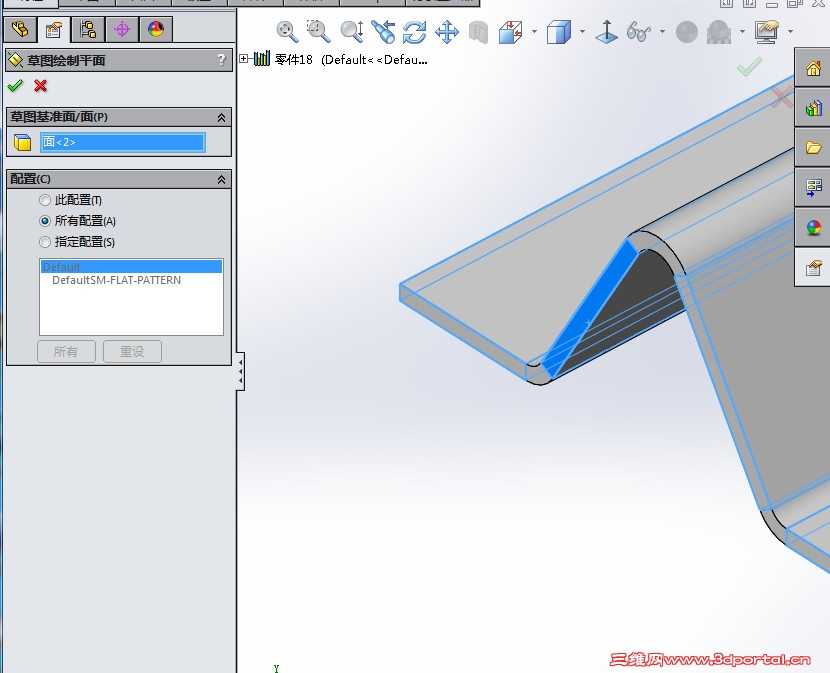Click Zoom to Fit icon
The image size is (830, 673).
coord(287,32)
